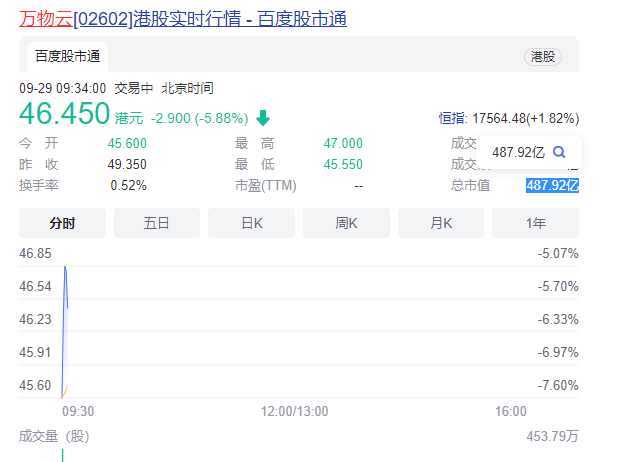Viewport: 617px width, 462px height.
Task: Click the 487.92亿 text in the search popup
Action: [x=518, y=152]
